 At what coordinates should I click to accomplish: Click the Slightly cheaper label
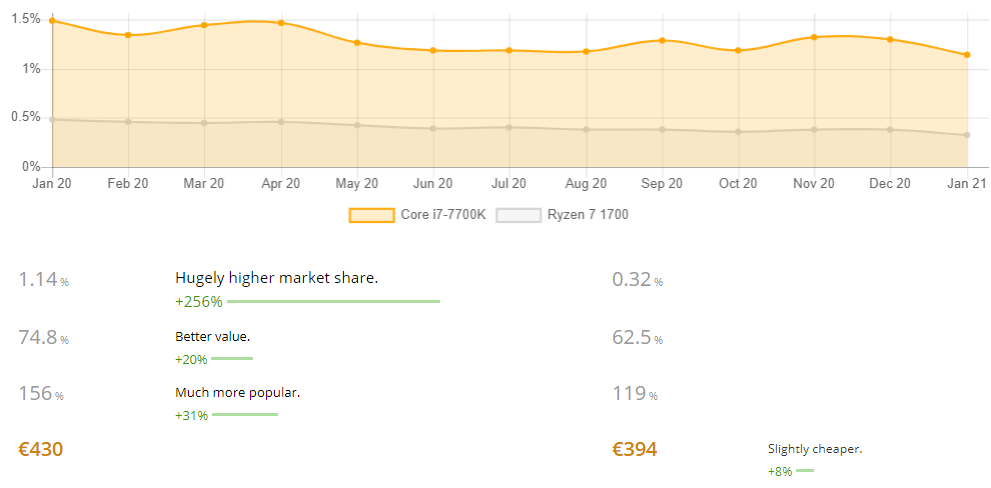pyautogui.click(x=815, y=449)
